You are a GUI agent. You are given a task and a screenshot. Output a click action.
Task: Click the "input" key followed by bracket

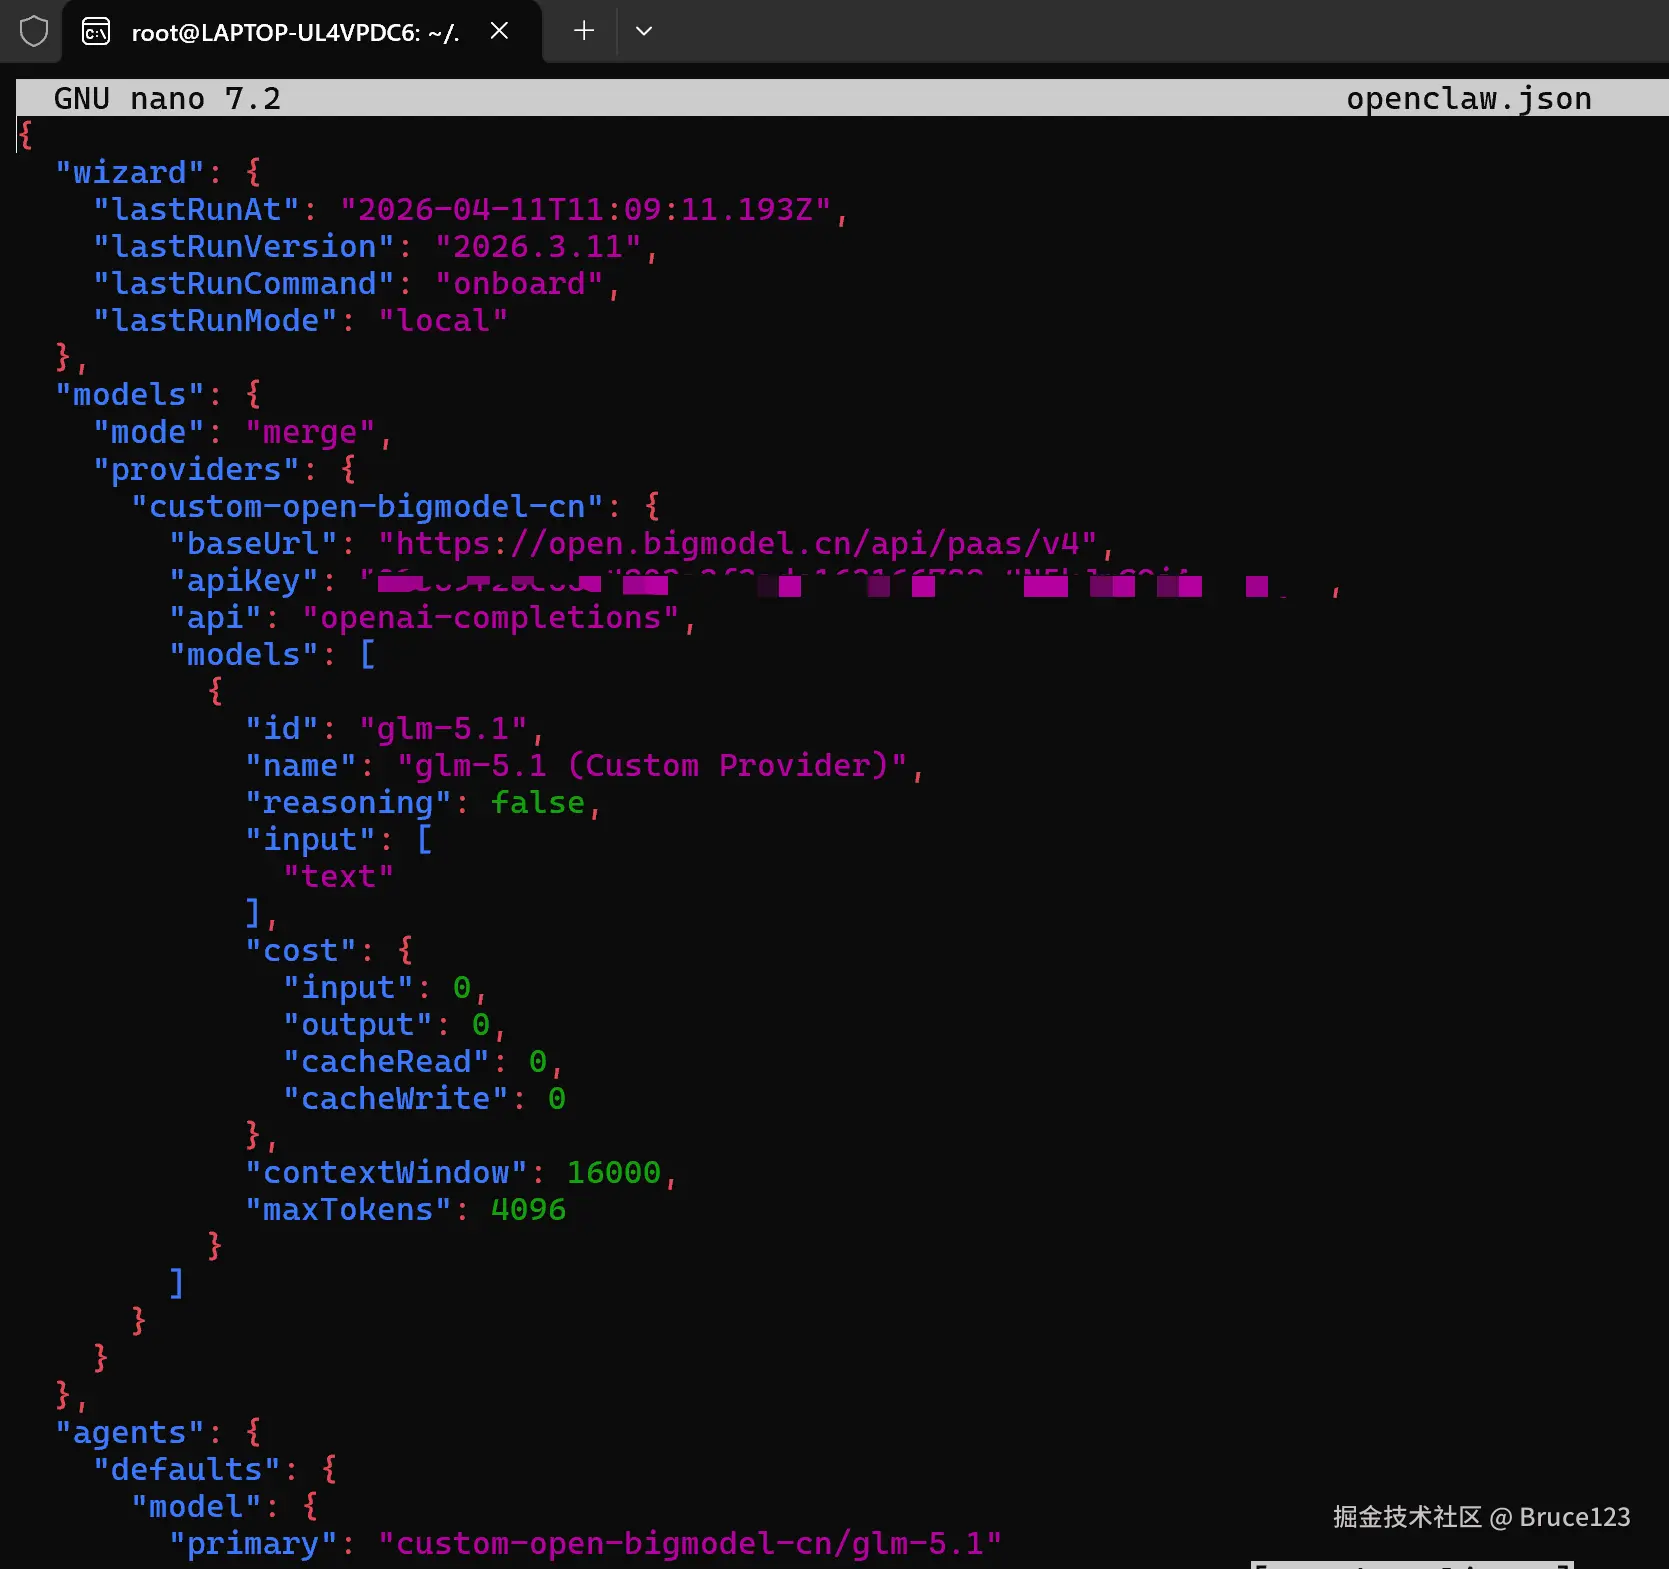coord(310,839)
